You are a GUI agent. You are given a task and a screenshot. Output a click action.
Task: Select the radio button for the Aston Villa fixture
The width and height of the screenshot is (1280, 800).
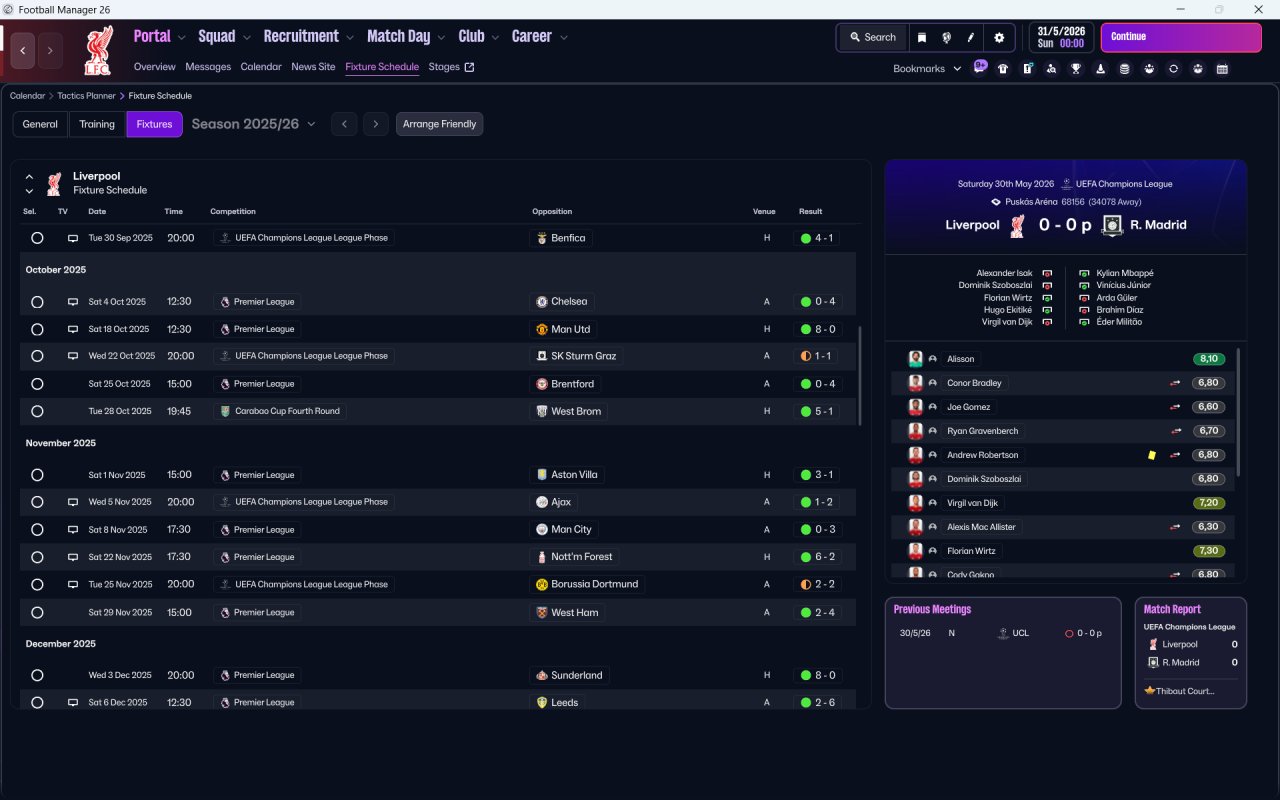[37, 475]
